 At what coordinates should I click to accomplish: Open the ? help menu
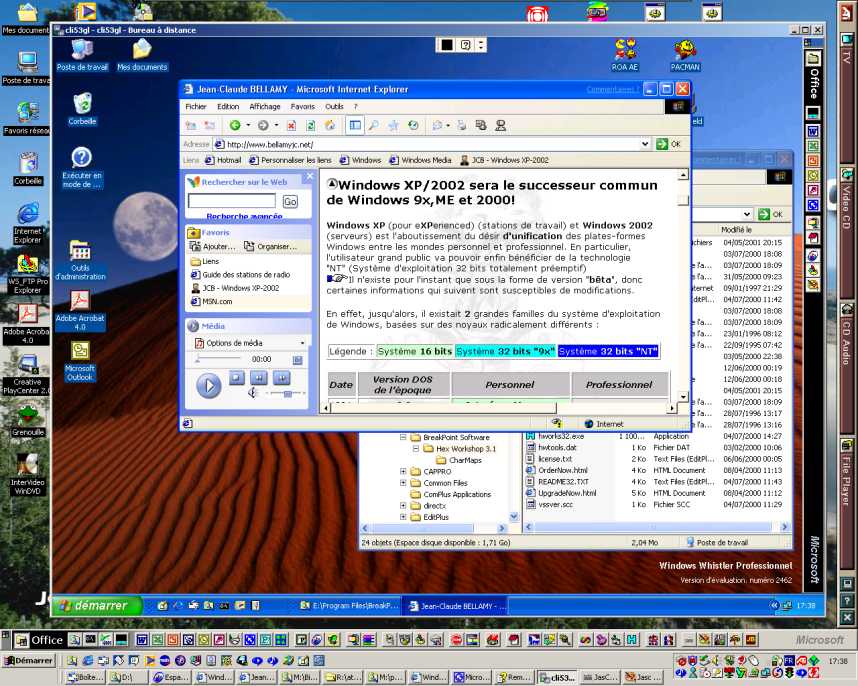355,107
